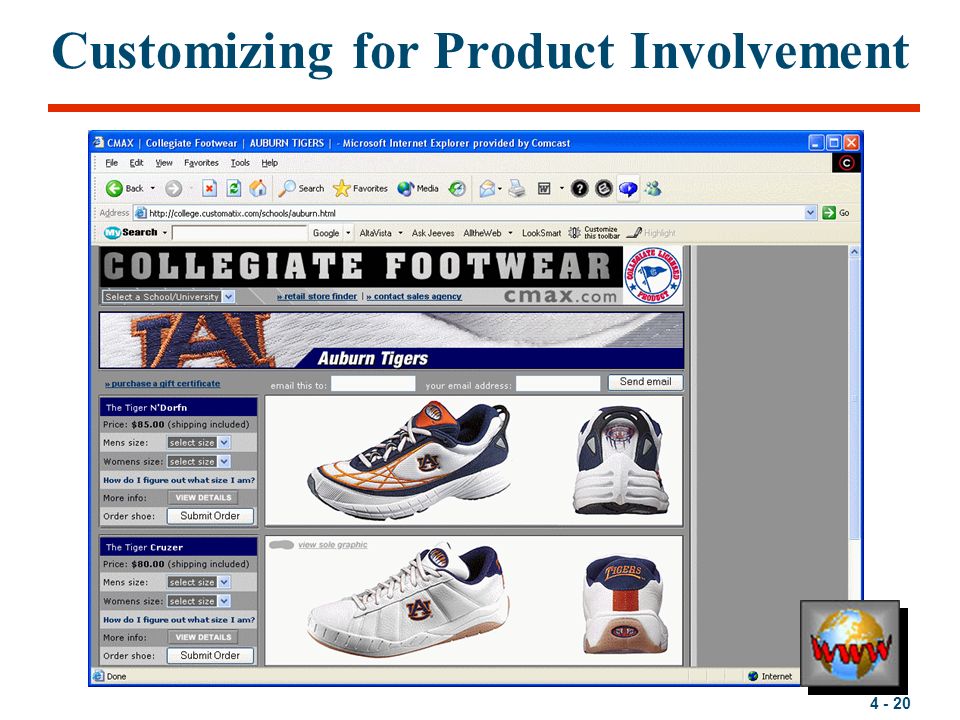Click the Print icon
960x720 pixels.
click(517, 189)
